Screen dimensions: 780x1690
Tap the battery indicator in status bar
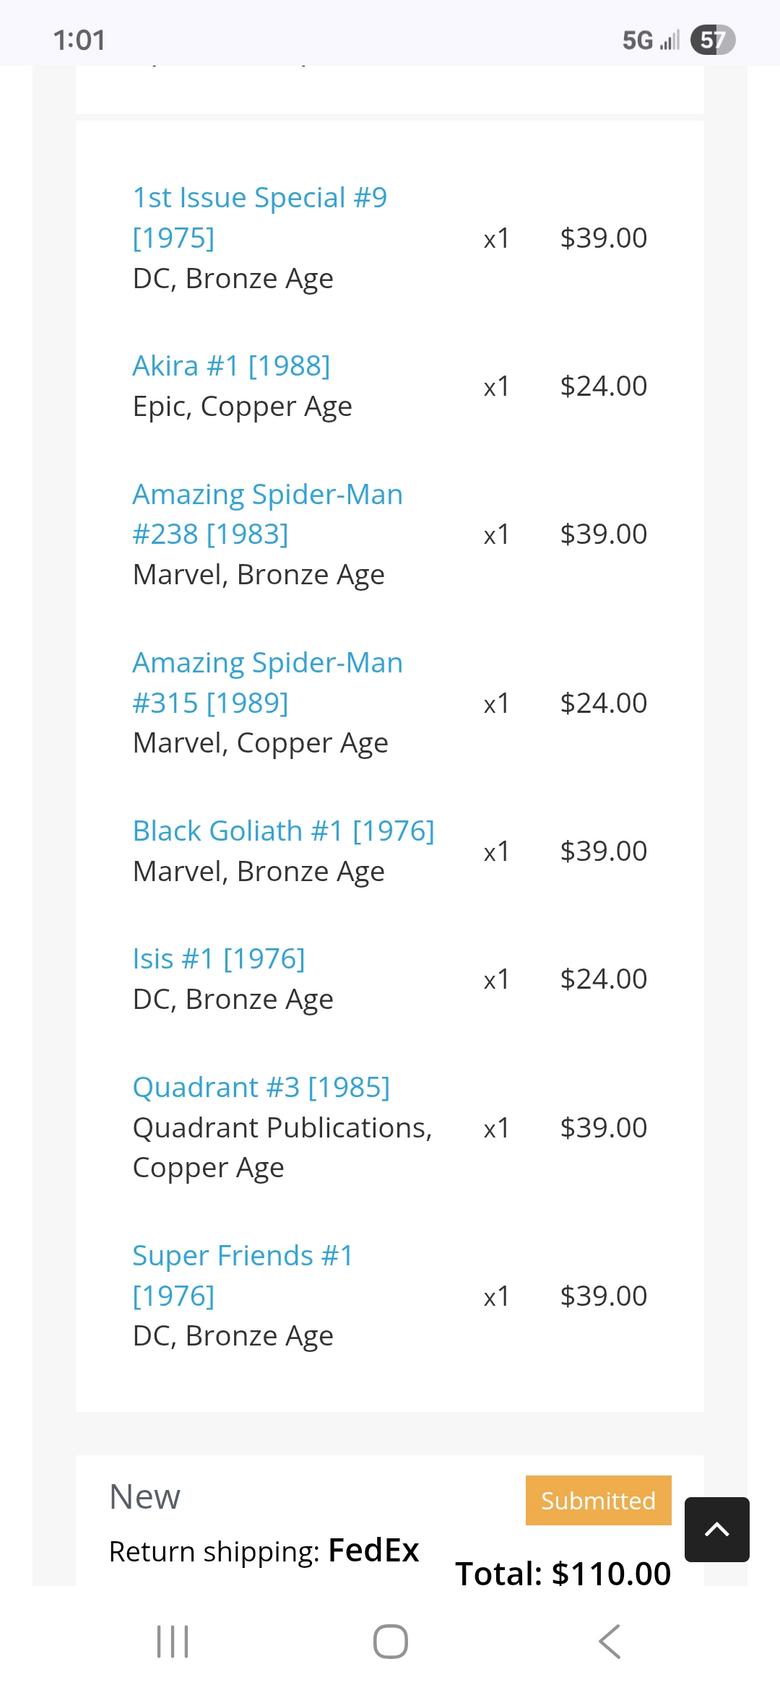tap(713, 40)
